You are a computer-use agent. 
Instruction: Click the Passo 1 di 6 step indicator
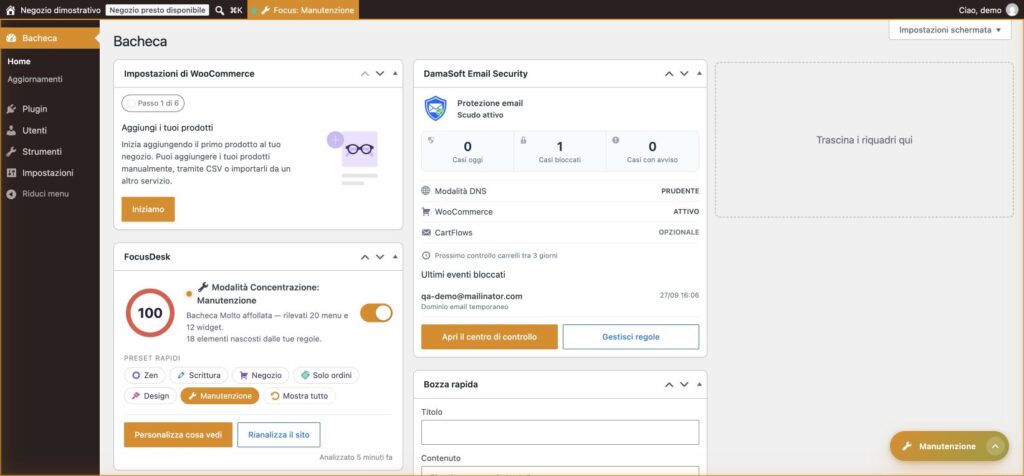(x=153, y=103)
